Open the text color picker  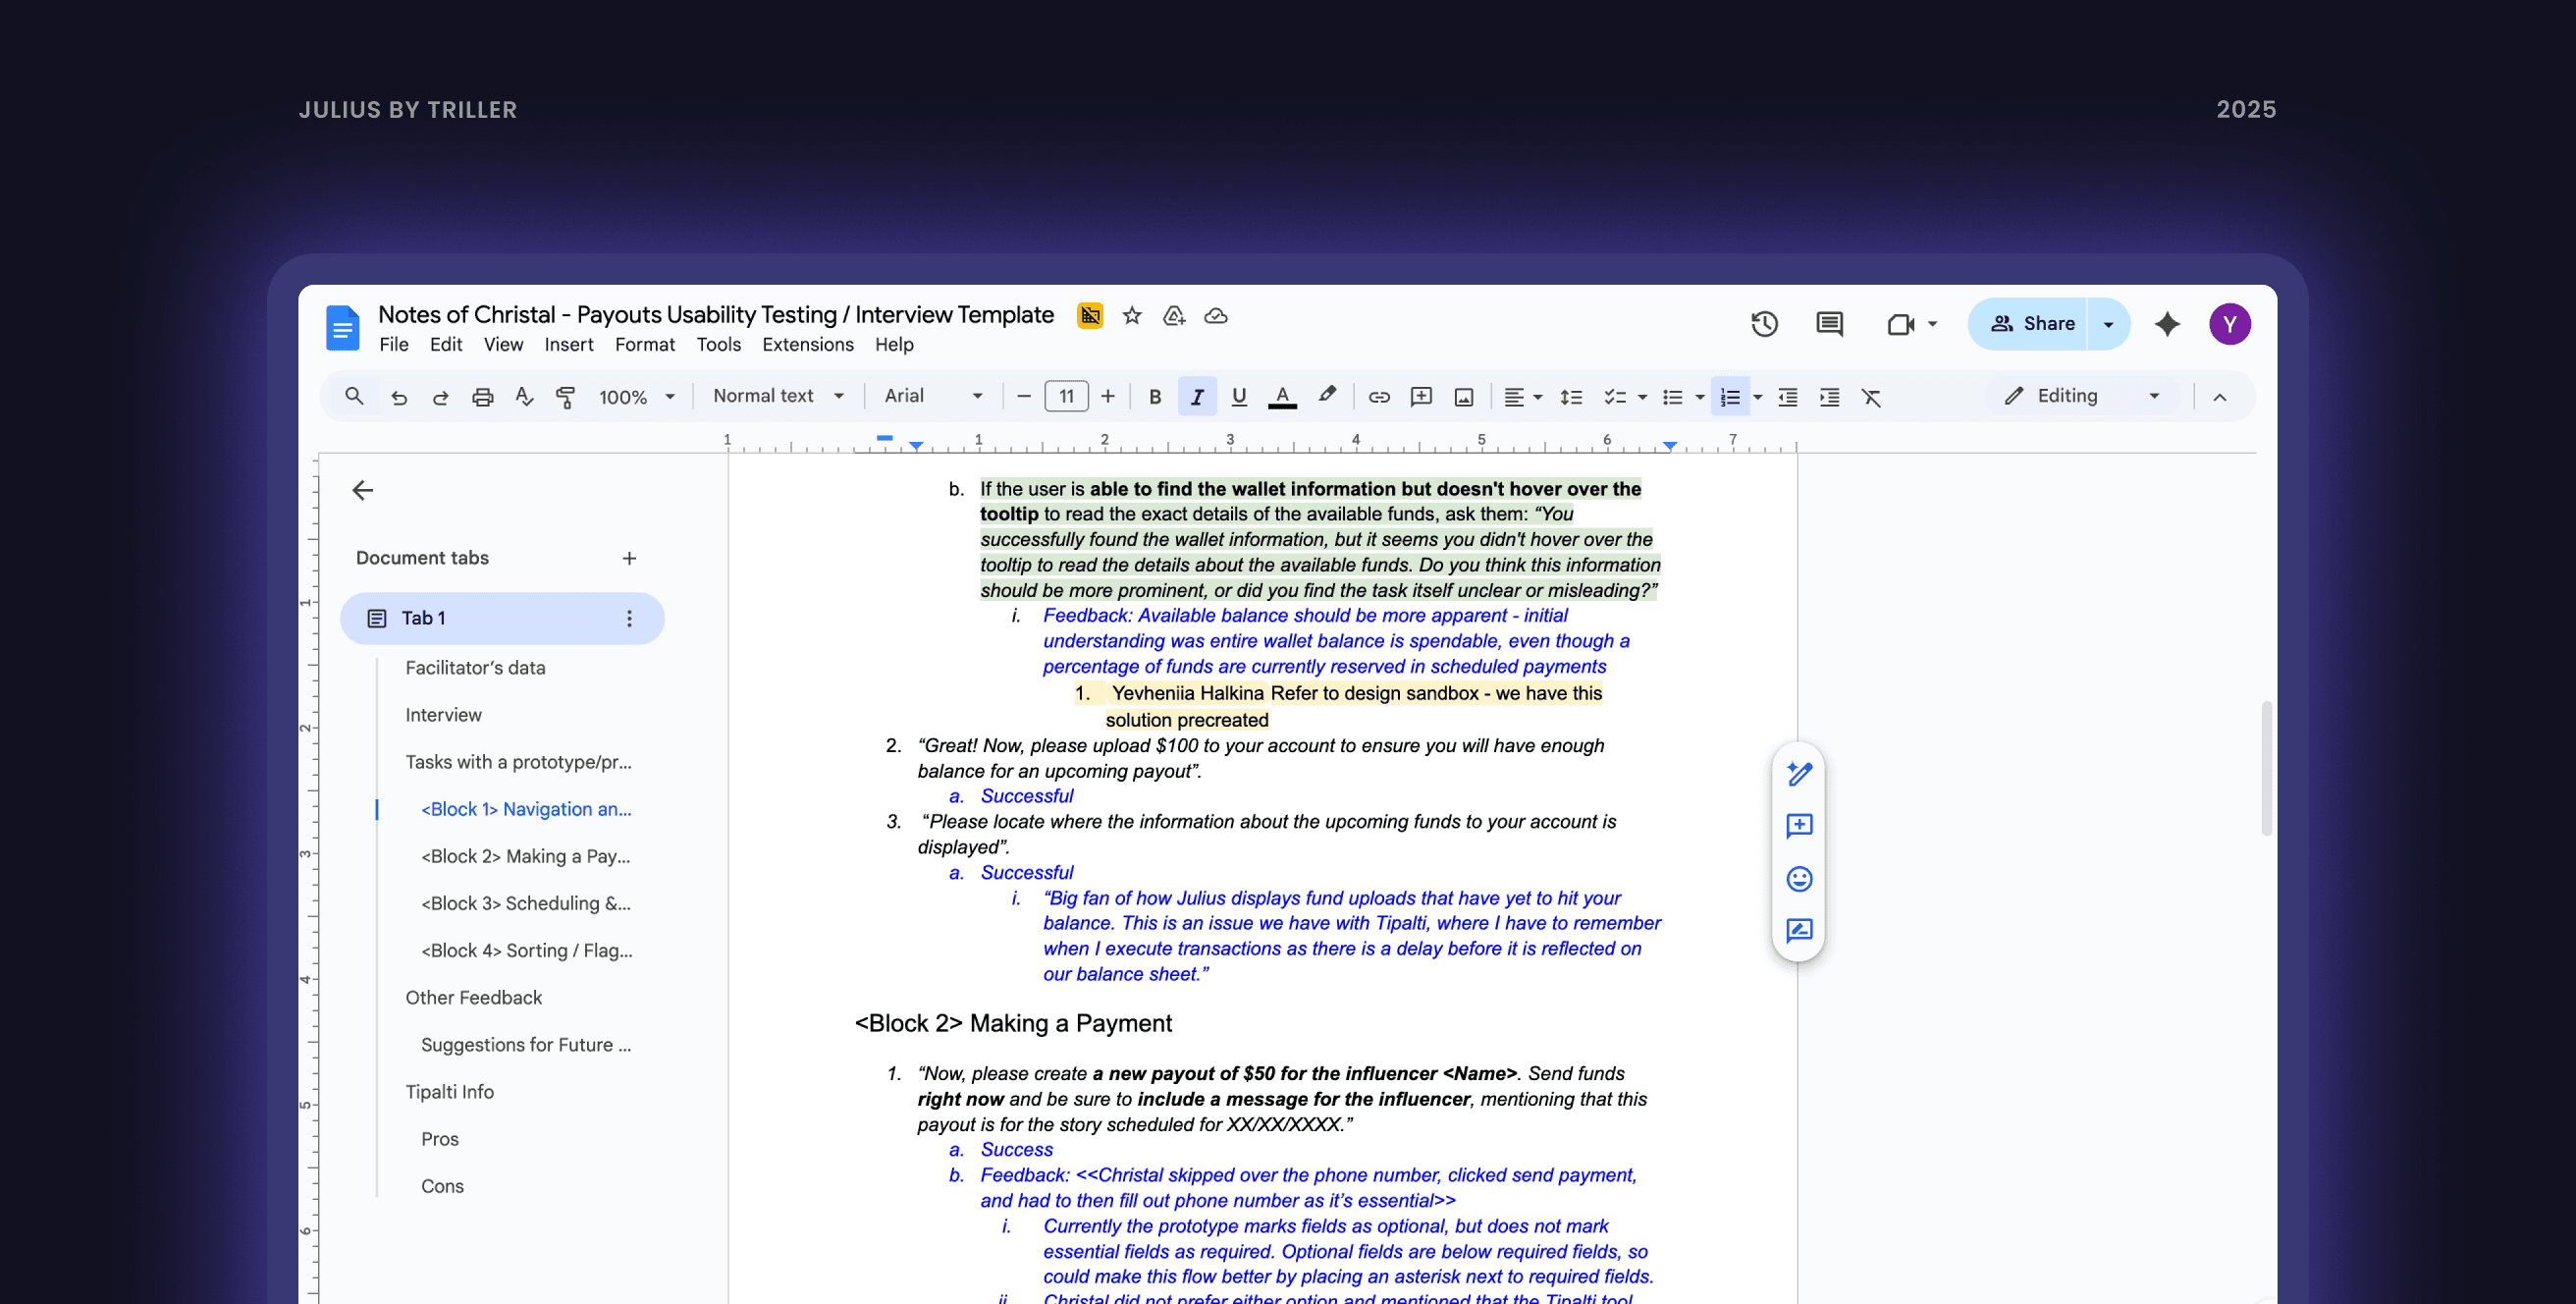[1282, 397]
